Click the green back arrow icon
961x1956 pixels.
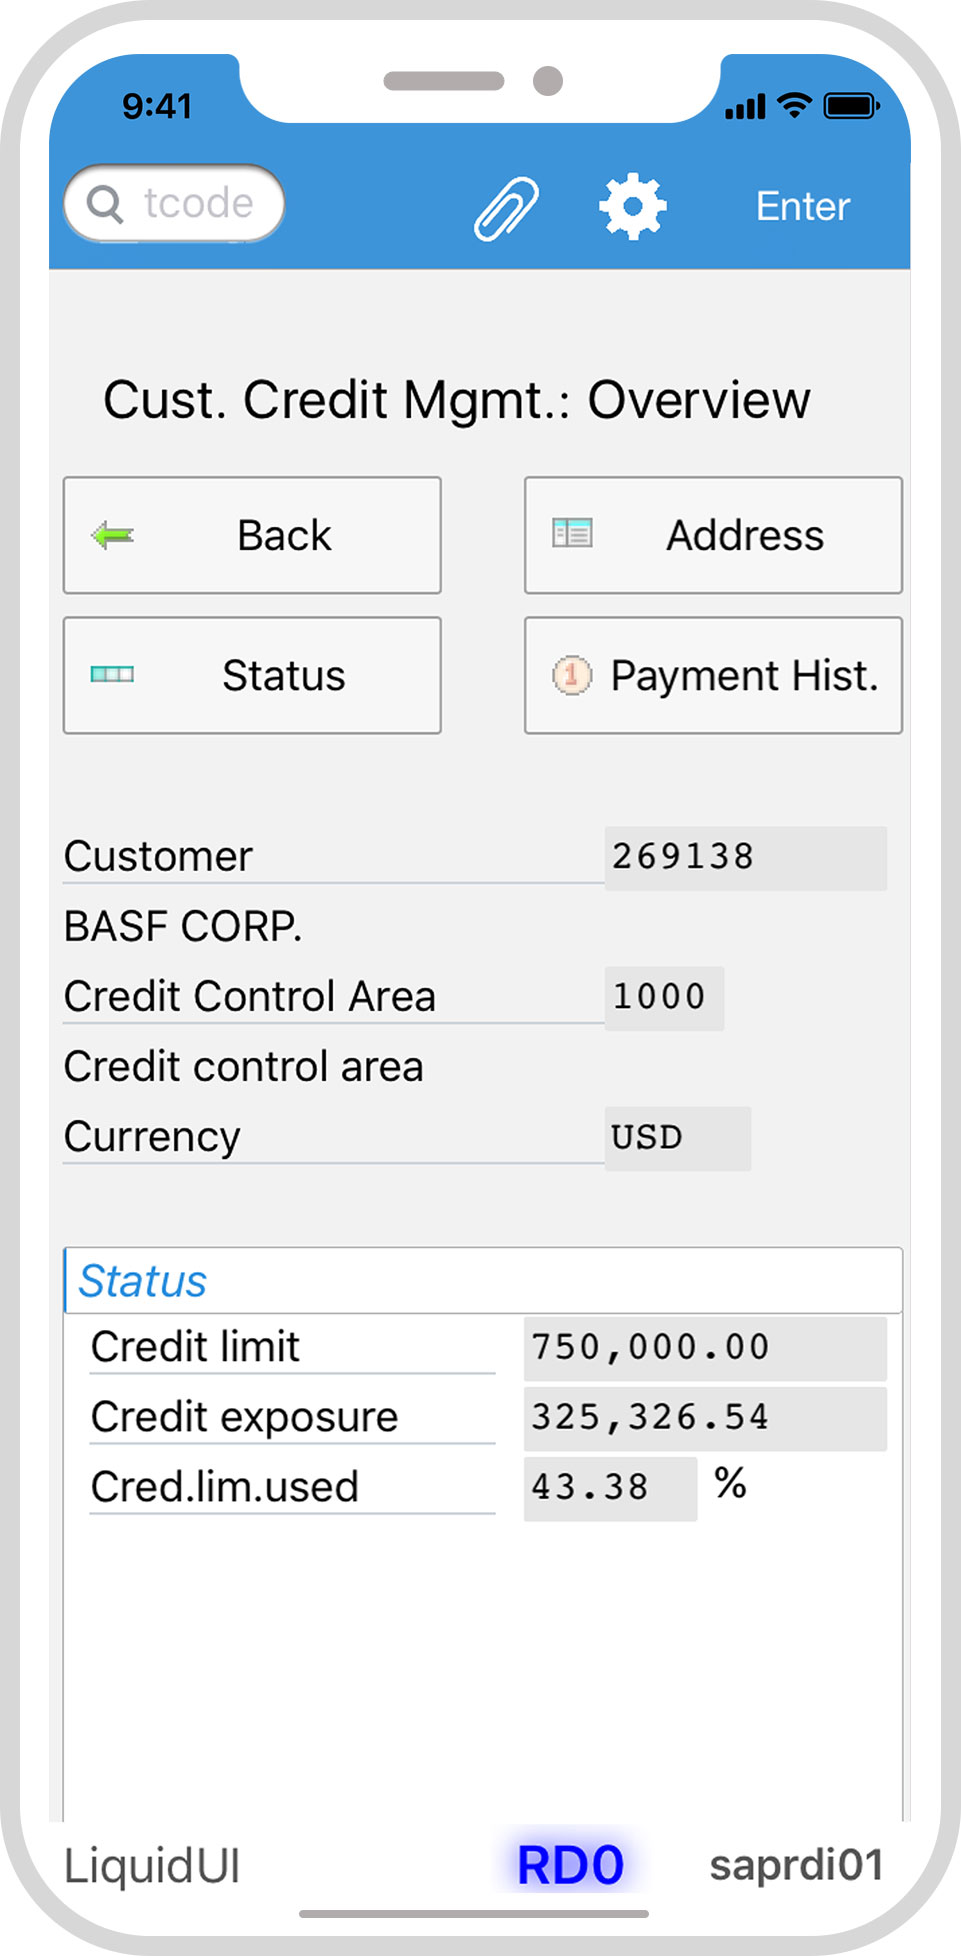tap(112, 536)
